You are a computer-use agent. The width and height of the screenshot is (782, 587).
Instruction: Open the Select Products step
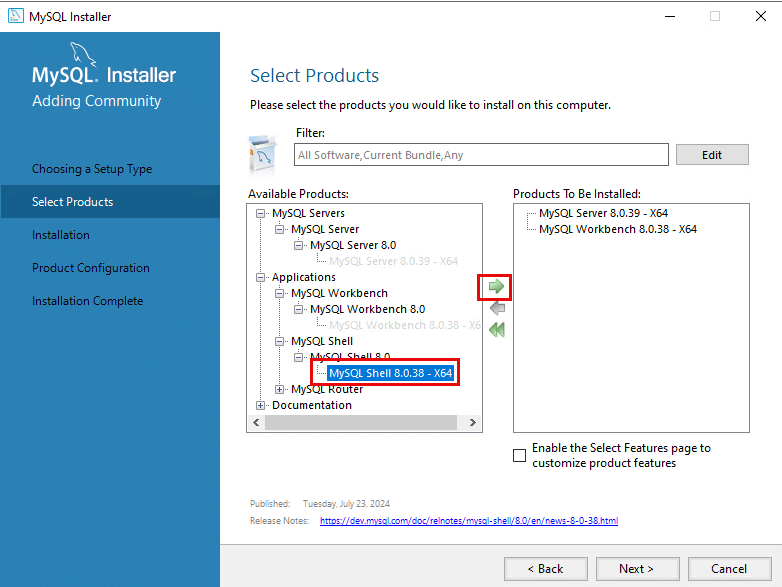point(110,201)
